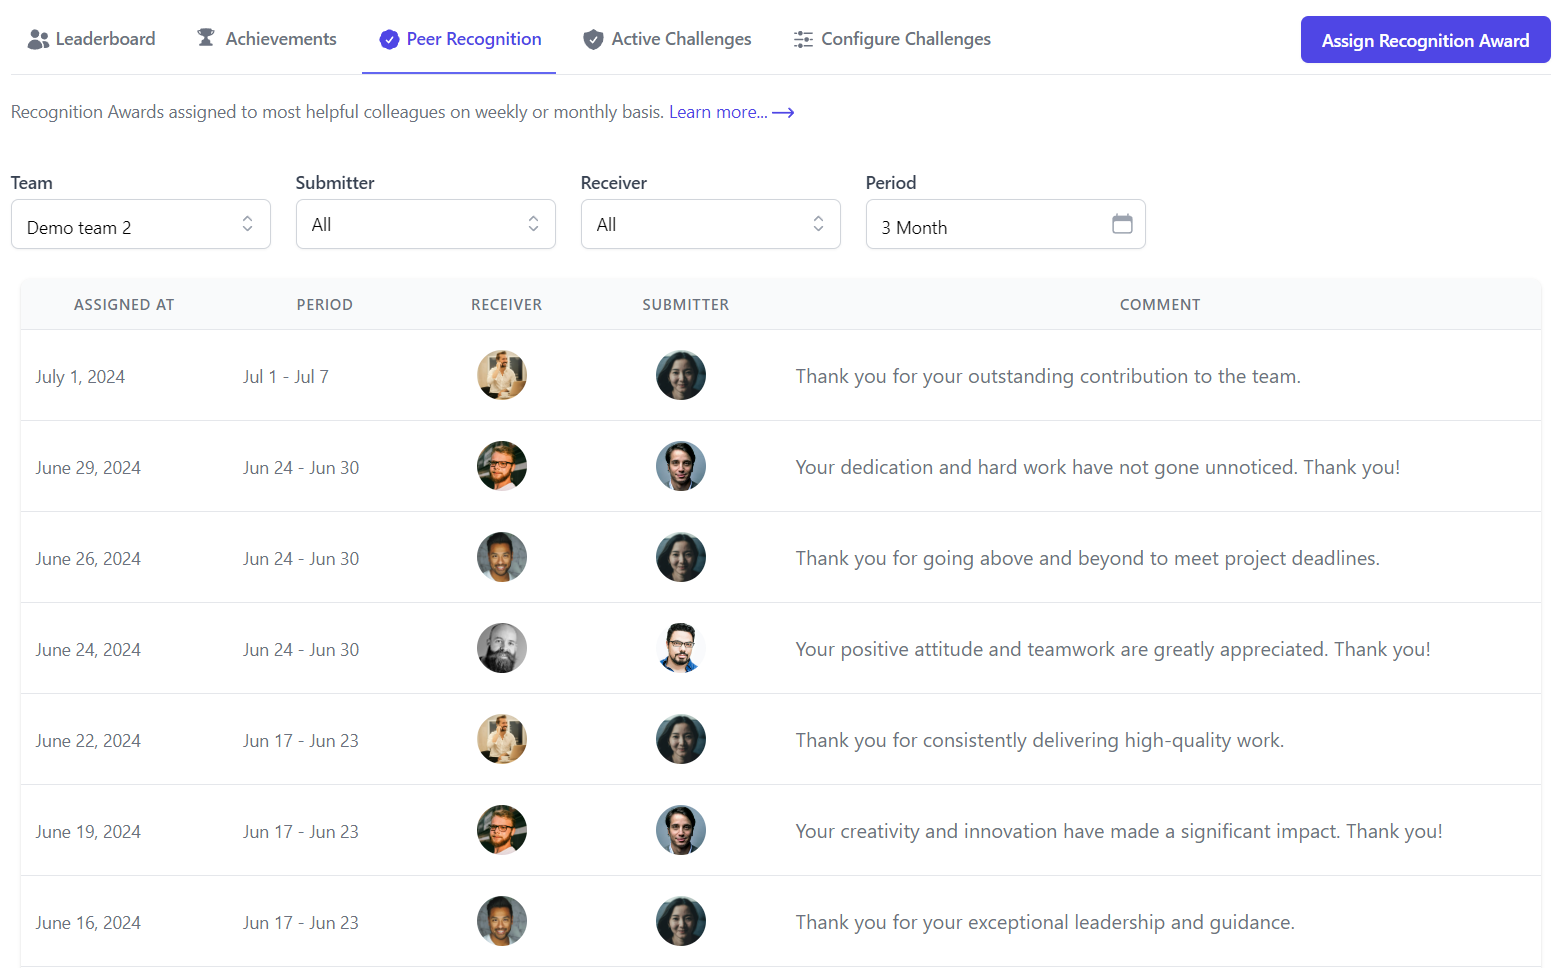The height and width of the screenshot is (968, 1559).
Task: Click comment about positive attitude and teamwork
Action: click(1113, 649)
